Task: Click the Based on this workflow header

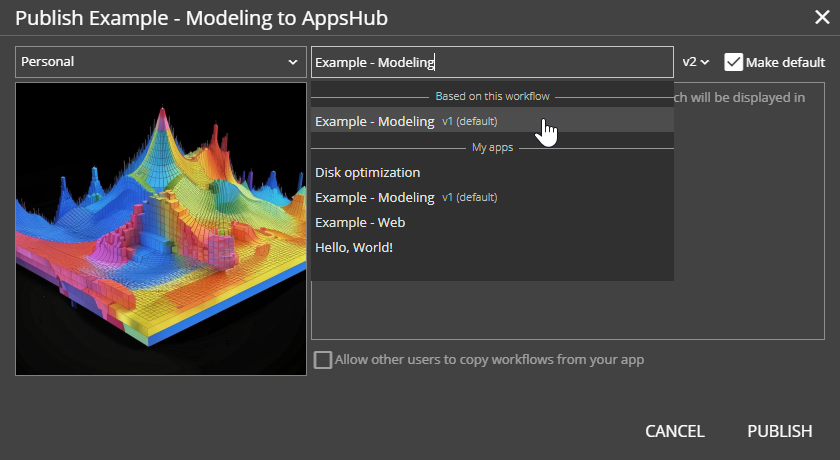Action: click(492, 97)
